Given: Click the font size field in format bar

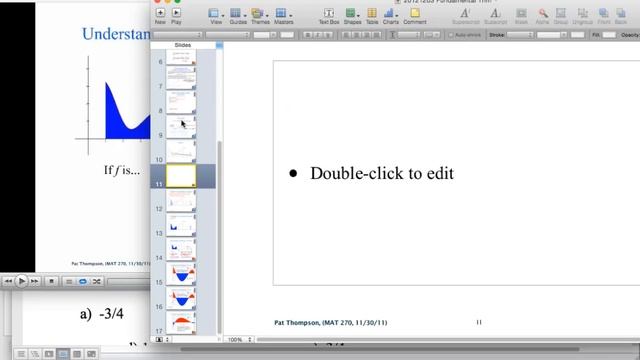Looking at the screenshot, I should click(264, 35).
